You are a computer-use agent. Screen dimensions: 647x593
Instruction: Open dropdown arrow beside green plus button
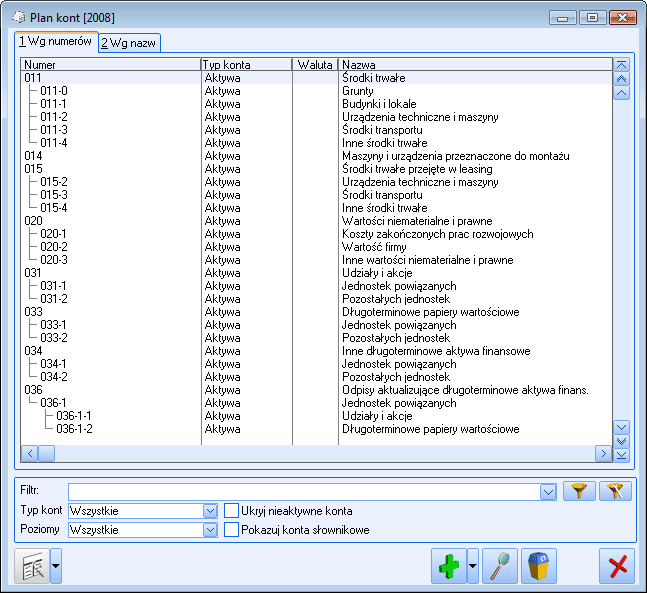click(472, 566)
